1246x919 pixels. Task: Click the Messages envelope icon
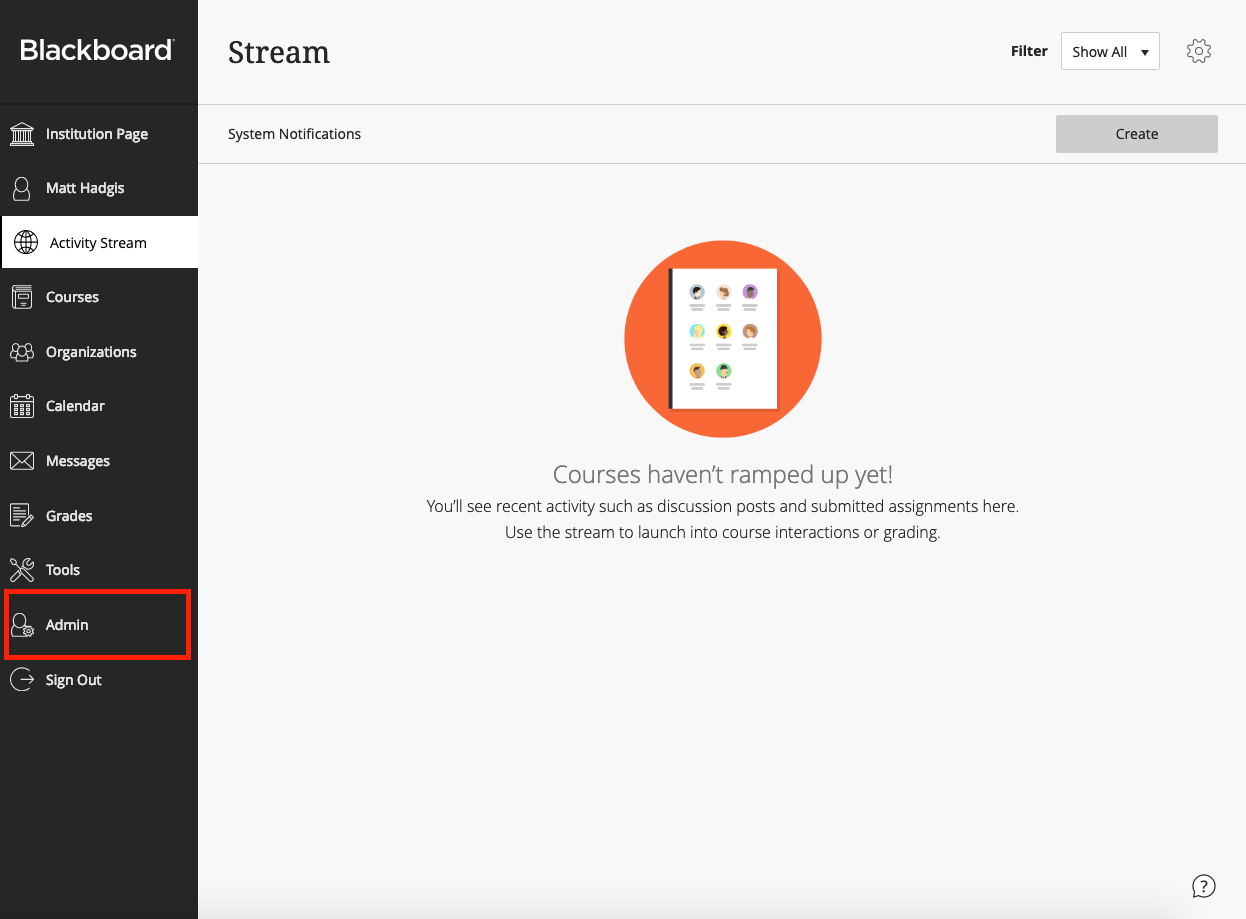22,461
